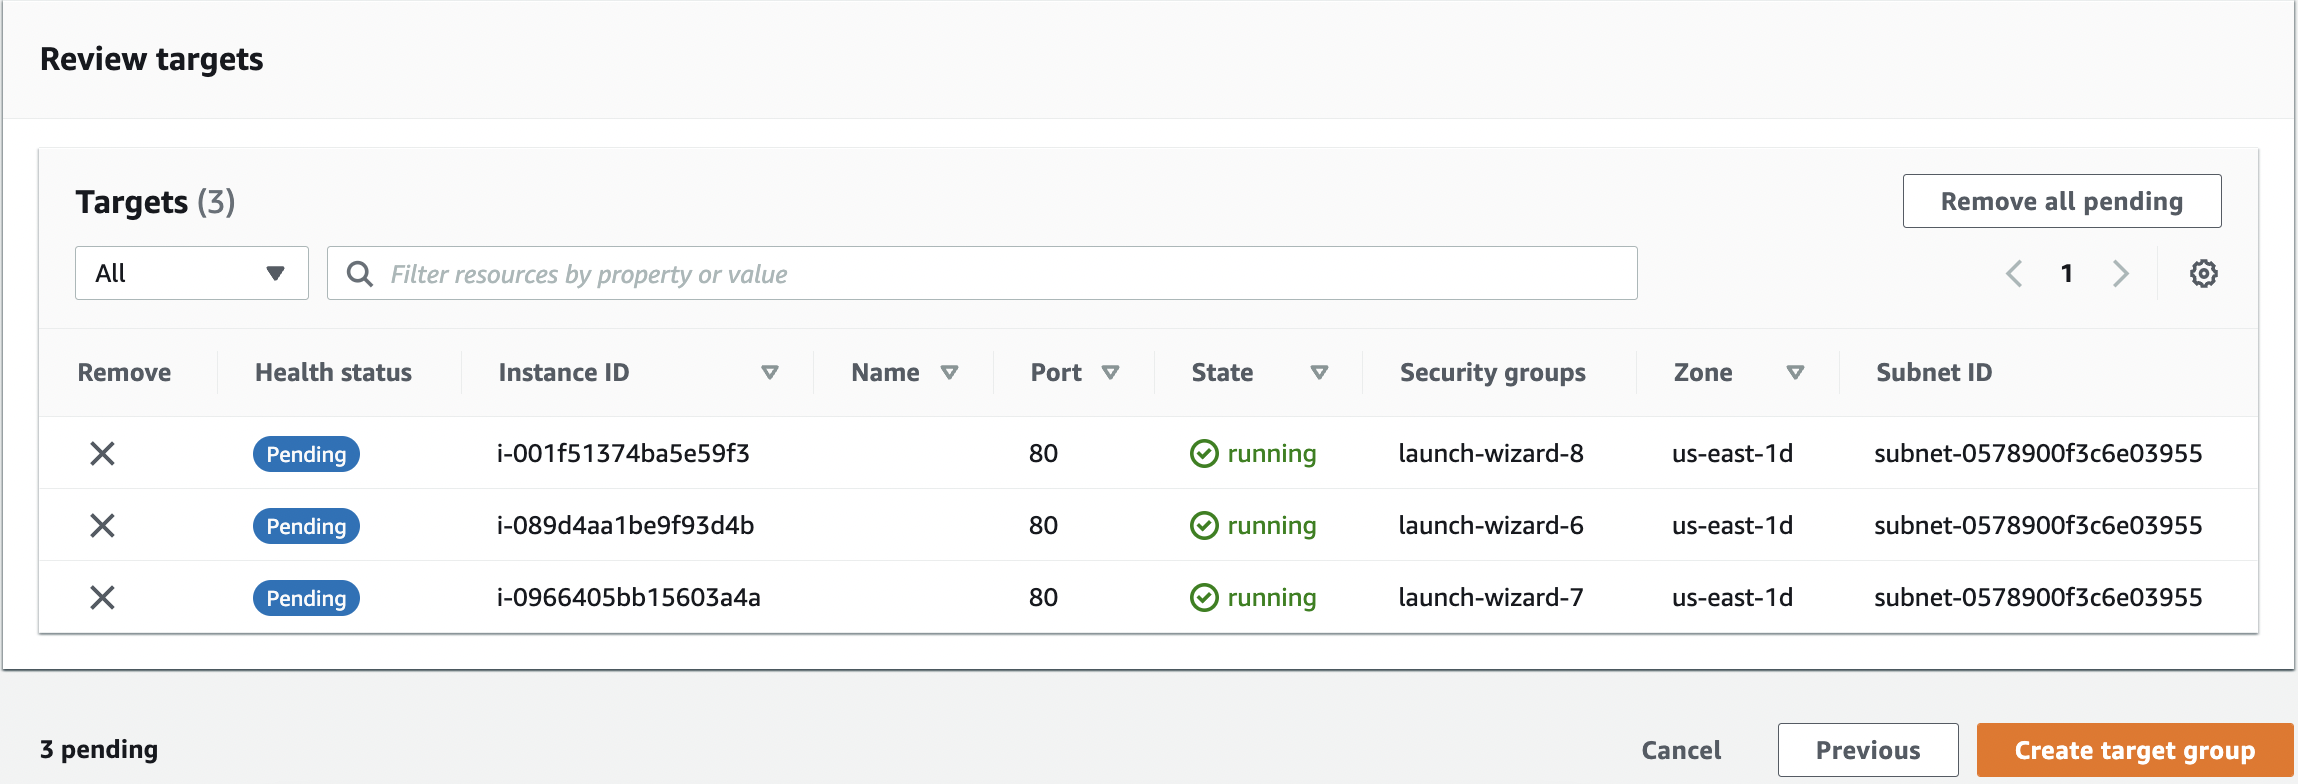Sort targets by Zone column
The width and height of the screenshot is (2298, 784).
[1795, 373]
